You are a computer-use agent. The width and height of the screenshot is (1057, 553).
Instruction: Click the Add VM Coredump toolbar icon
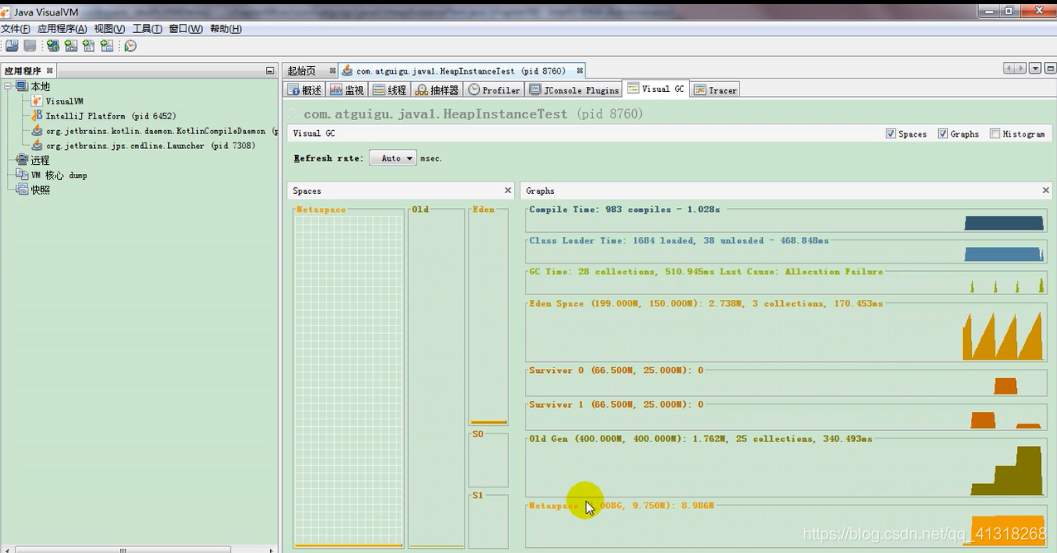point(88,46)
